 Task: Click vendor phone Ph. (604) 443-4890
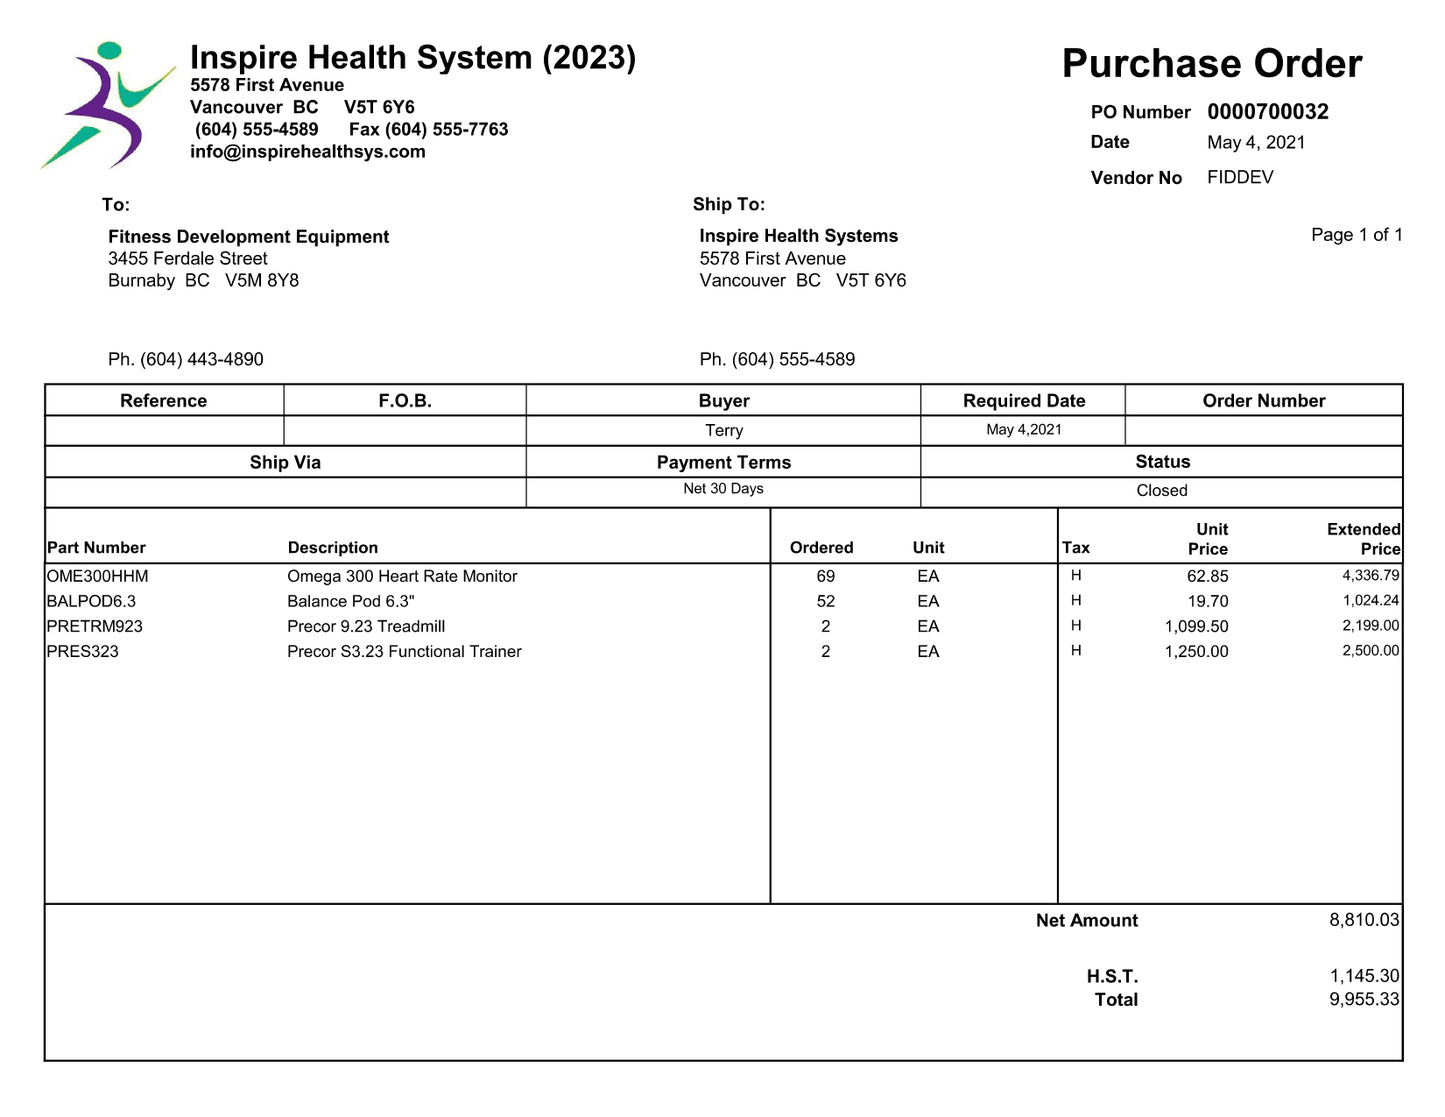186,360
